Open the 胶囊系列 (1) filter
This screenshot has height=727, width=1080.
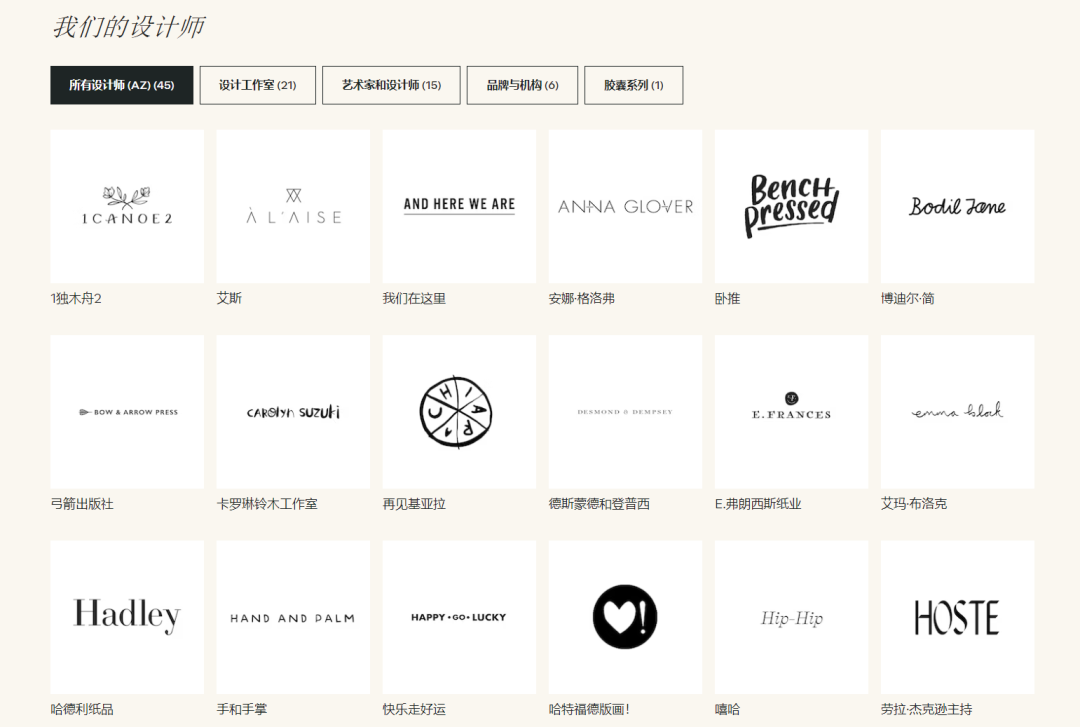pos(633,85)
